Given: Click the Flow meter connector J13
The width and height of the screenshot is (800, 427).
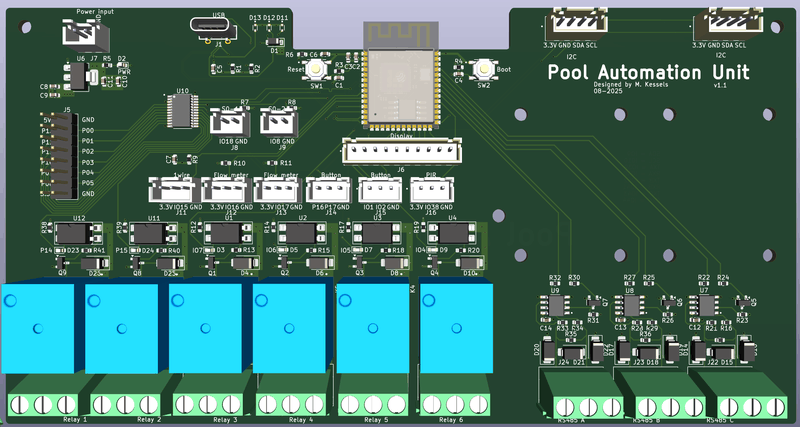Looking at the screenshot, I should 277,189.
